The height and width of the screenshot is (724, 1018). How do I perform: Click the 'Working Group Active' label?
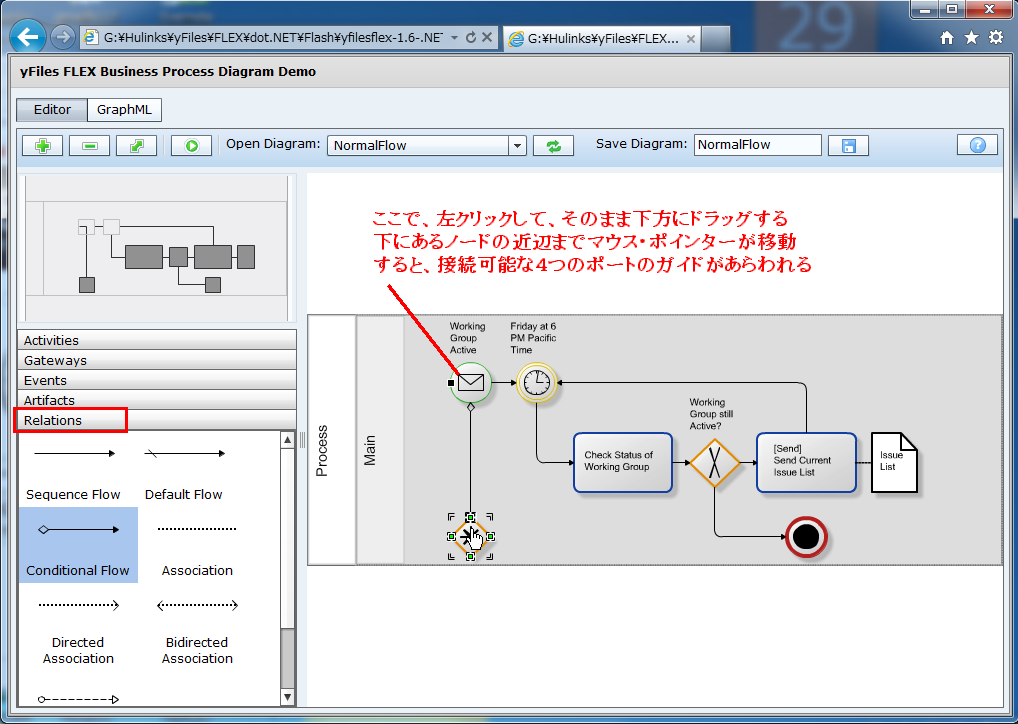(x=467, y=338)
